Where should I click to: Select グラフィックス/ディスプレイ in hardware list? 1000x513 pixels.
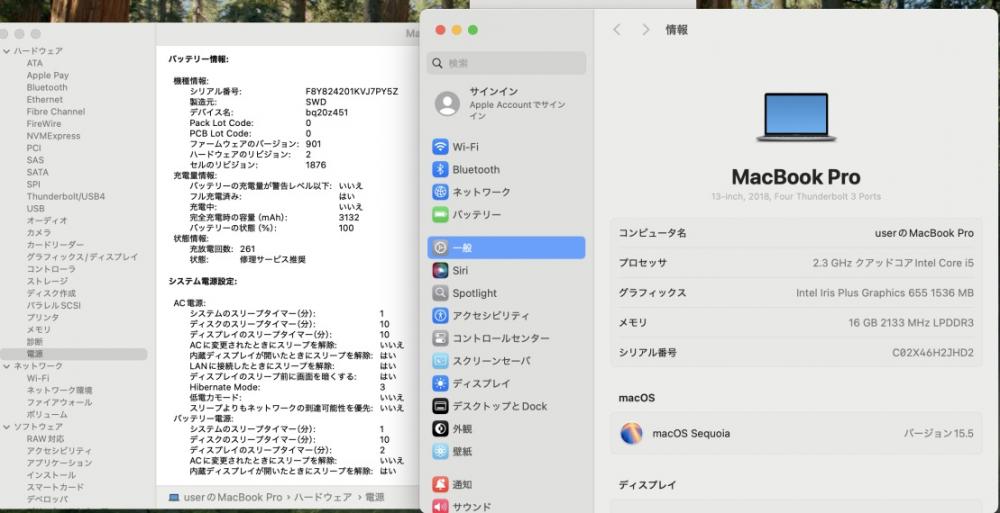pyautogui.click(x=82, y=257)
